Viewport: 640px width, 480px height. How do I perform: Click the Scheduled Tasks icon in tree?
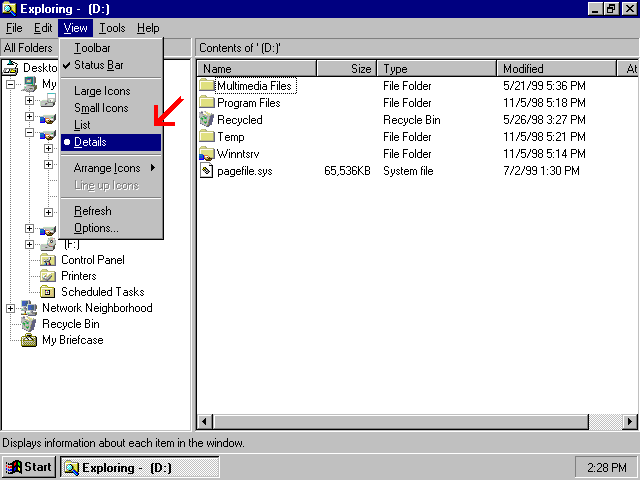pyautogui.click(x=48, y=292)
